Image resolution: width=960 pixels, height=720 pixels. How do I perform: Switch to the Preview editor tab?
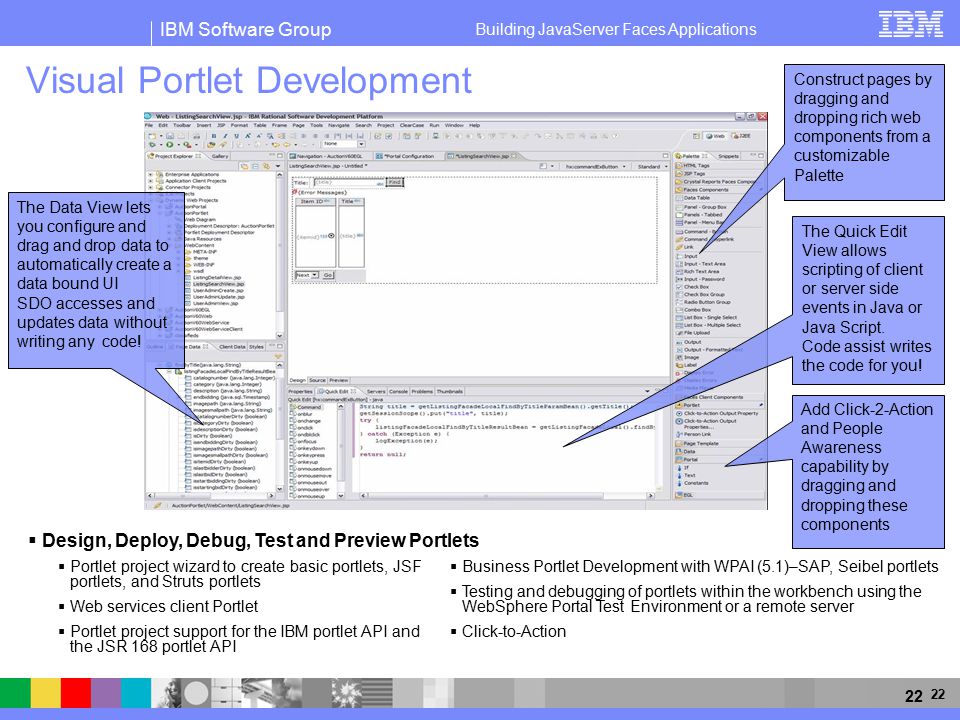339,380
